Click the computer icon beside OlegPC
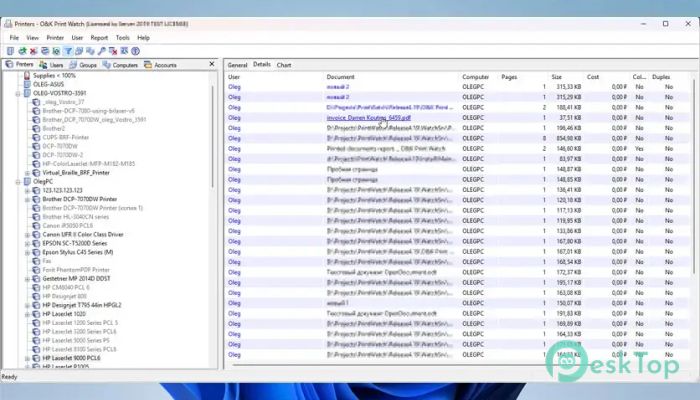 pos(27,181)
